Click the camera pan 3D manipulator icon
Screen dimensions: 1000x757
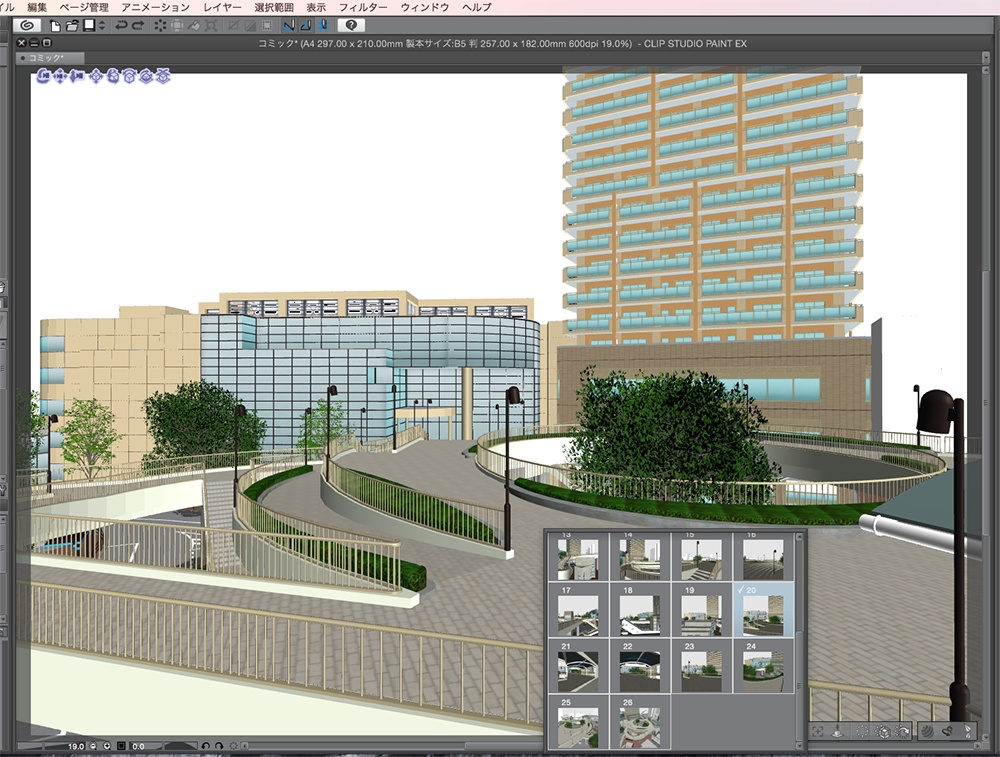point(60,77)
